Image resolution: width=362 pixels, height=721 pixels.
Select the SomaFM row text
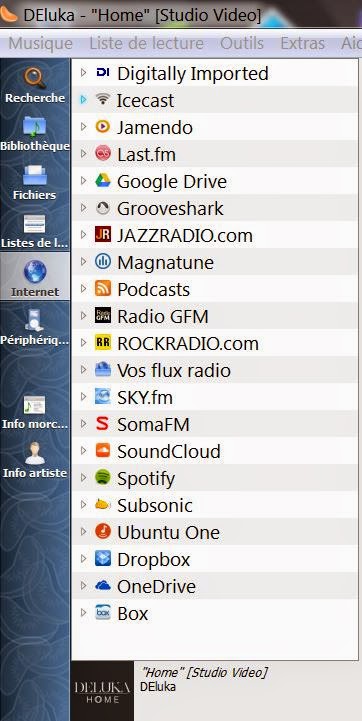click(153, 424)
